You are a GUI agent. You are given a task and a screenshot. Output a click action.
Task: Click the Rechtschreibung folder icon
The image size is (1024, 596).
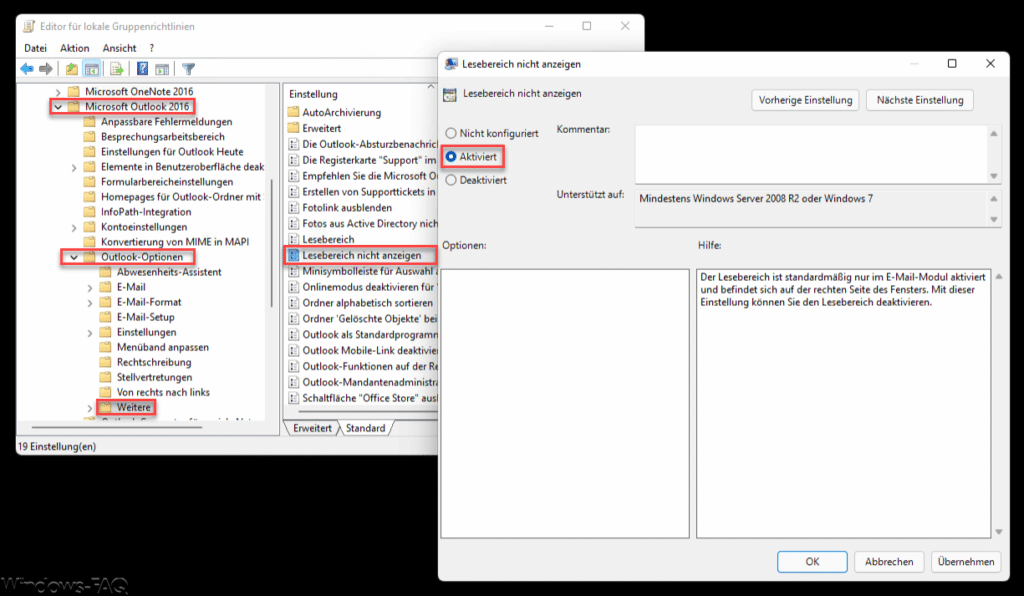(x=105, y=362)
